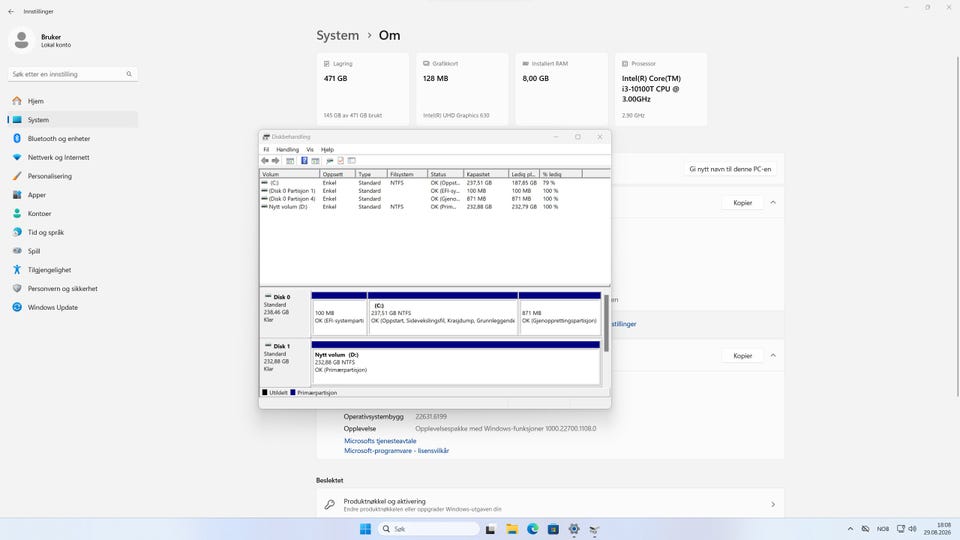
Task: Open Spill settings
Action: click(72, 251)
